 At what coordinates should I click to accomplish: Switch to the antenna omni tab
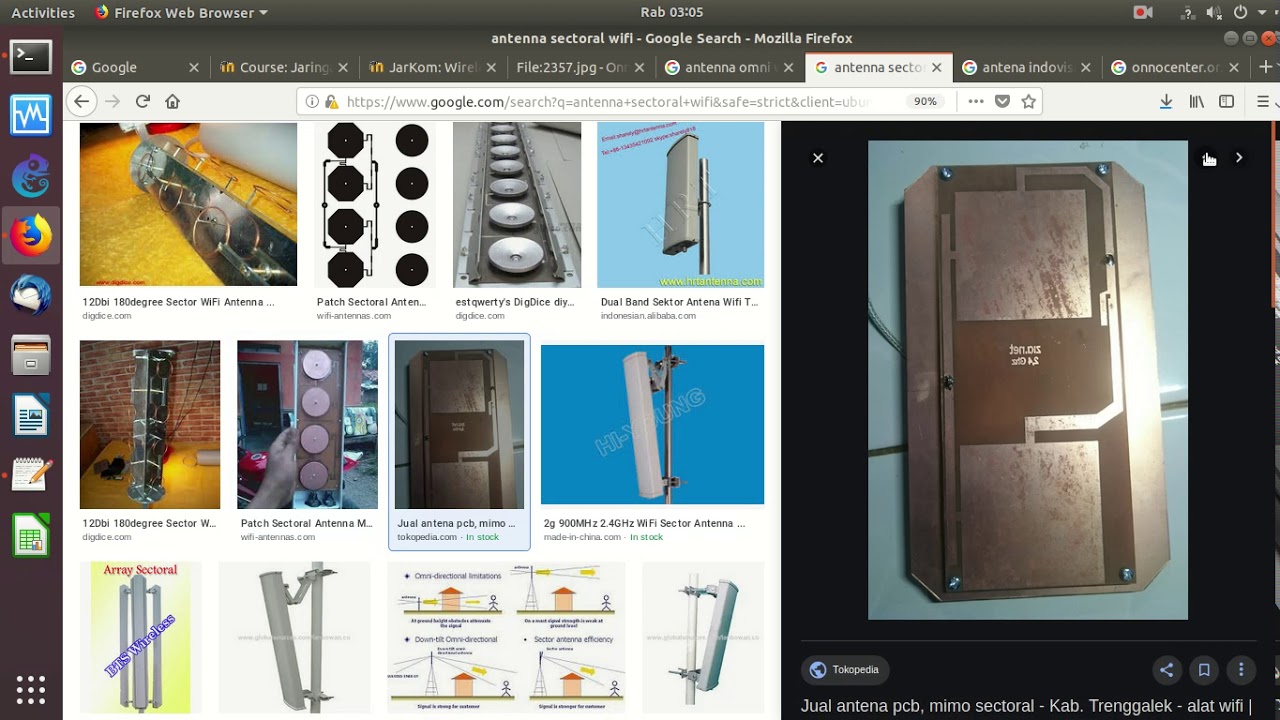point(730,67)
